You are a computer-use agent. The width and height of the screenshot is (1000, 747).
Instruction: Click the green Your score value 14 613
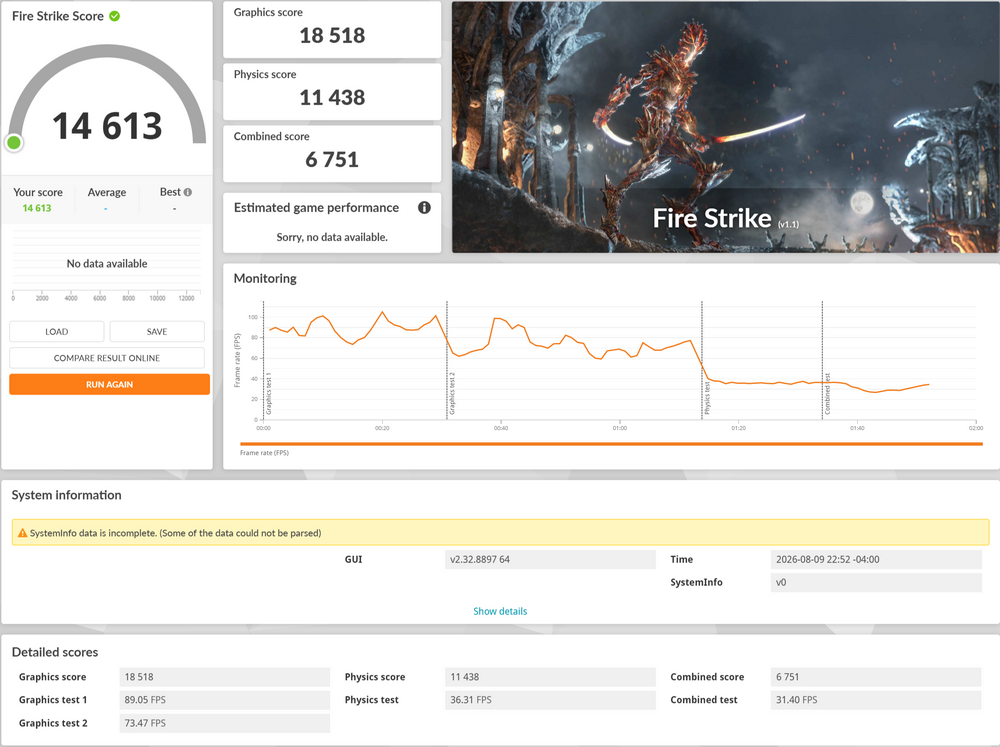point(37,208)
